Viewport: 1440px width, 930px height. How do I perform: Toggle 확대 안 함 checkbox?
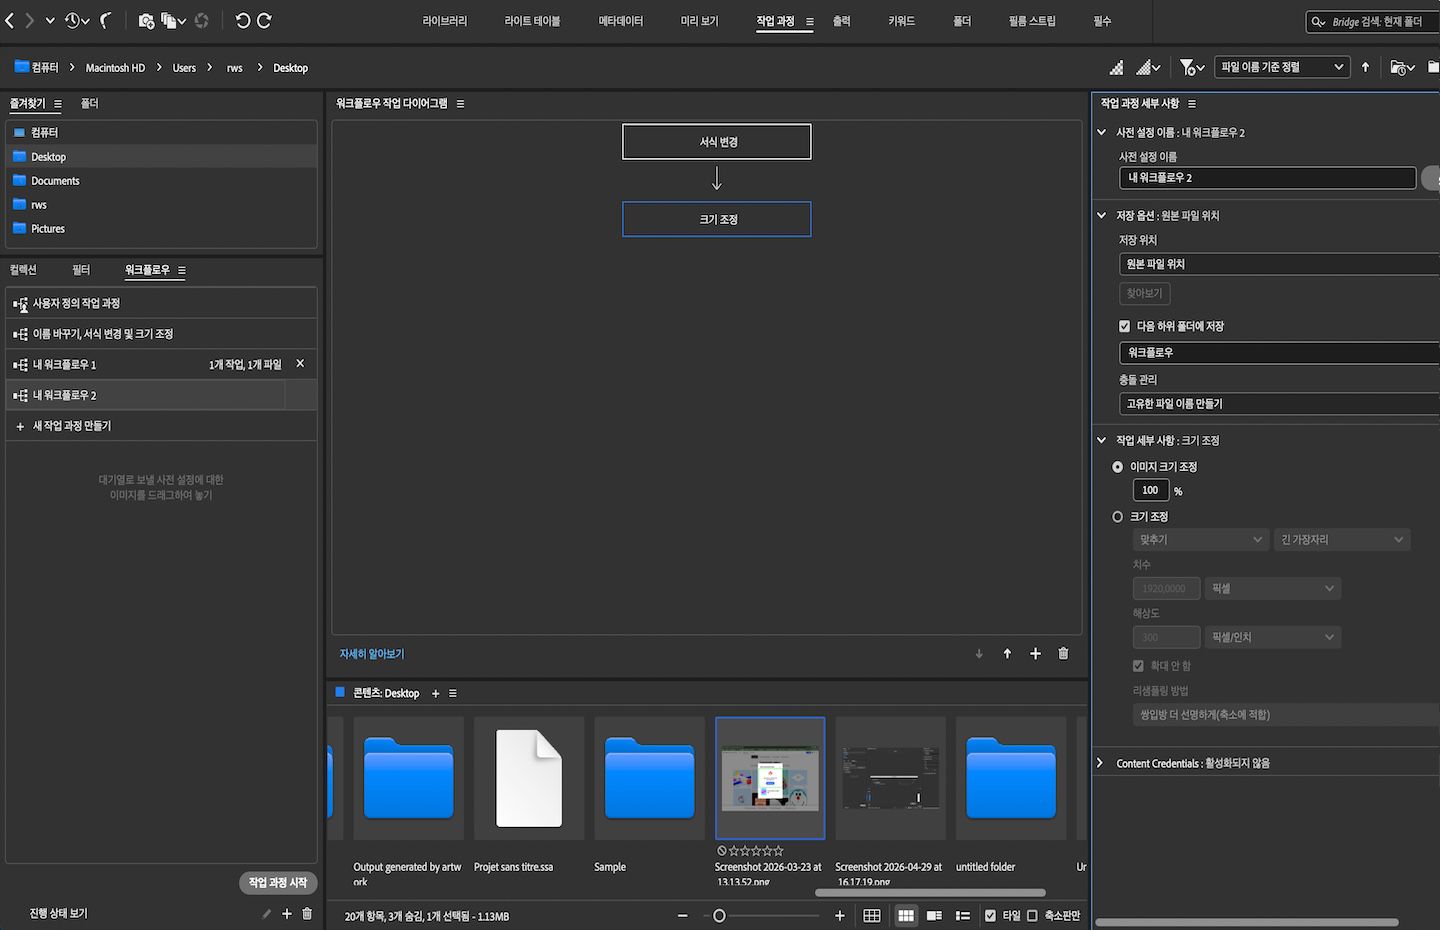1138,665
